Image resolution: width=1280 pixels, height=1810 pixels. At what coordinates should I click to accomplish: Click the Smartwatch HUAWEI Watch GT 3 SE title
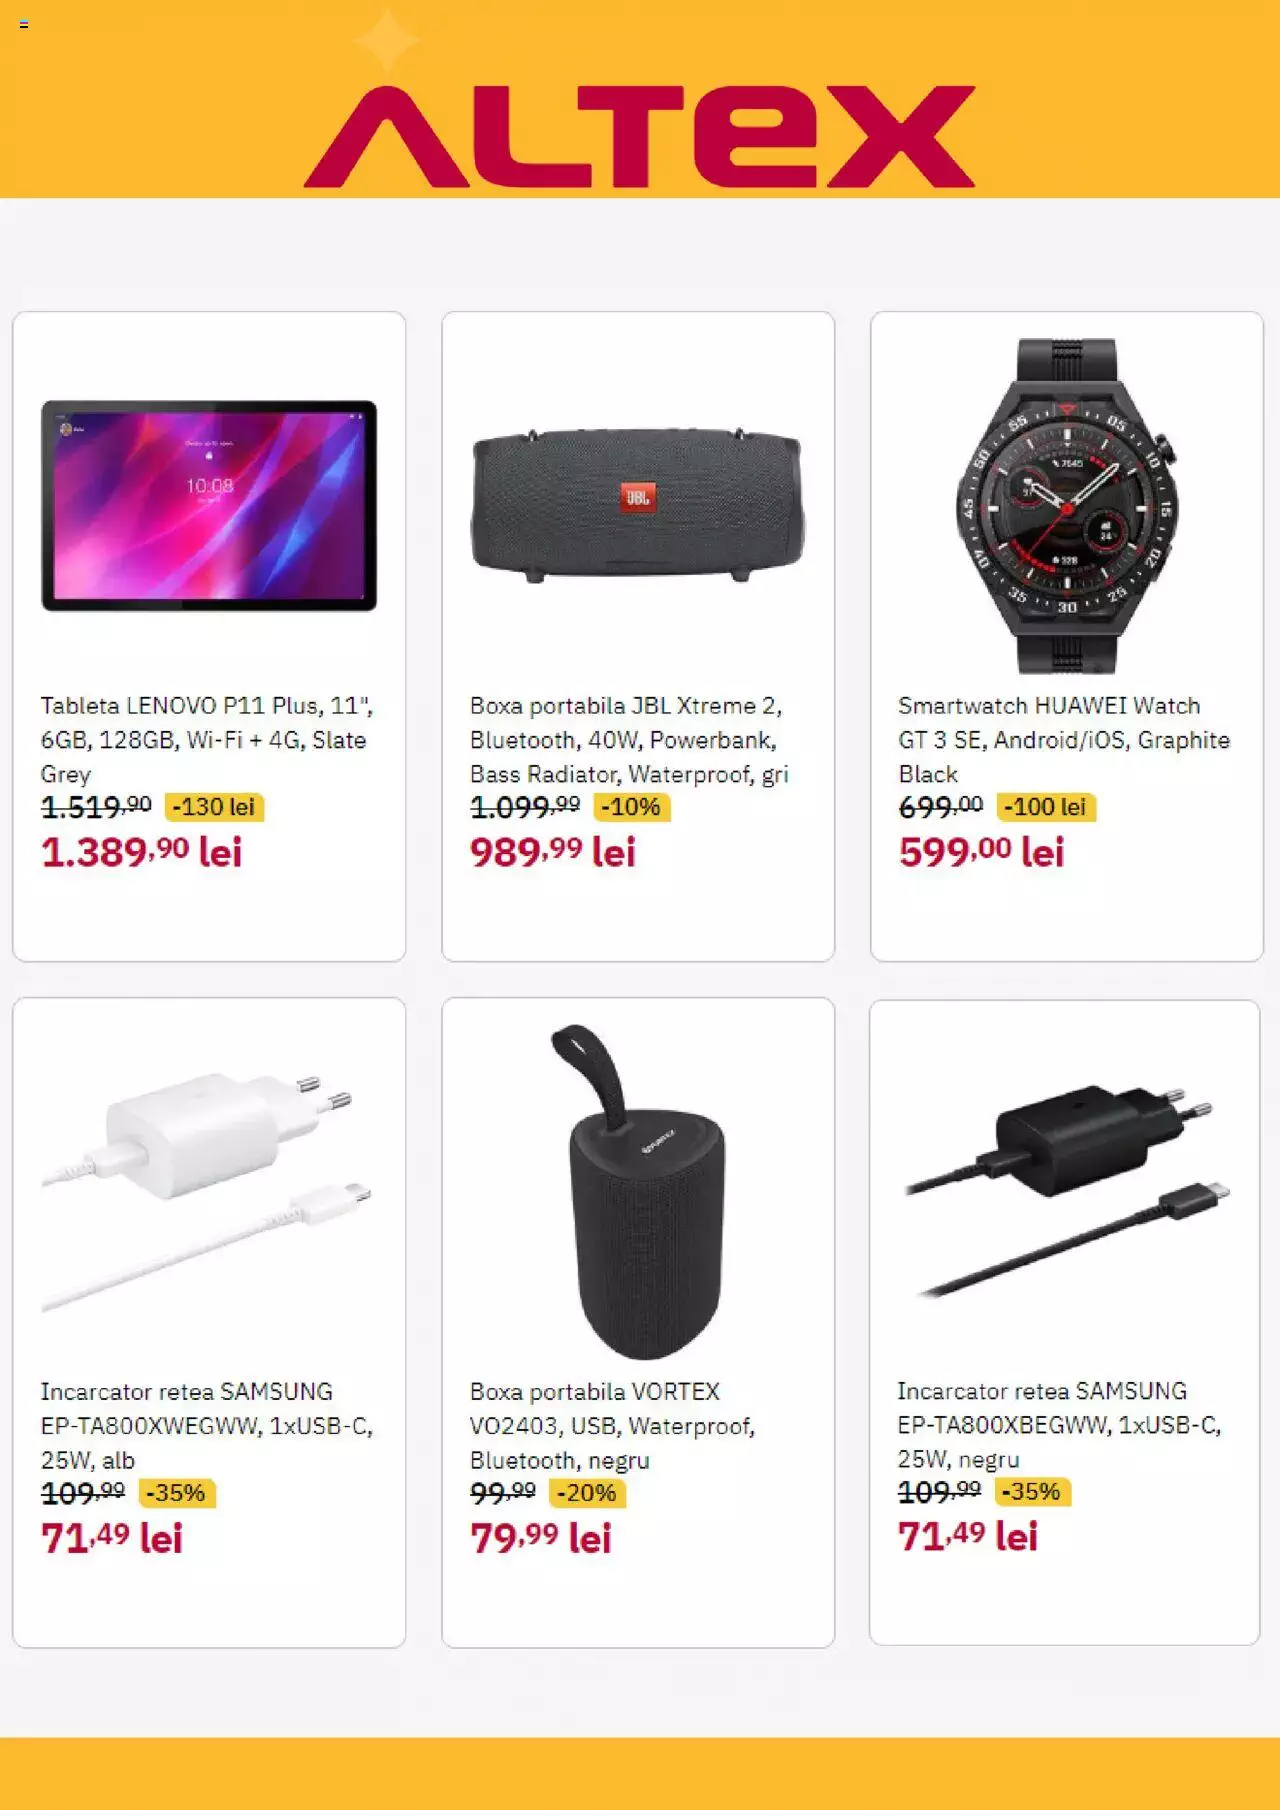(1064, 740)
